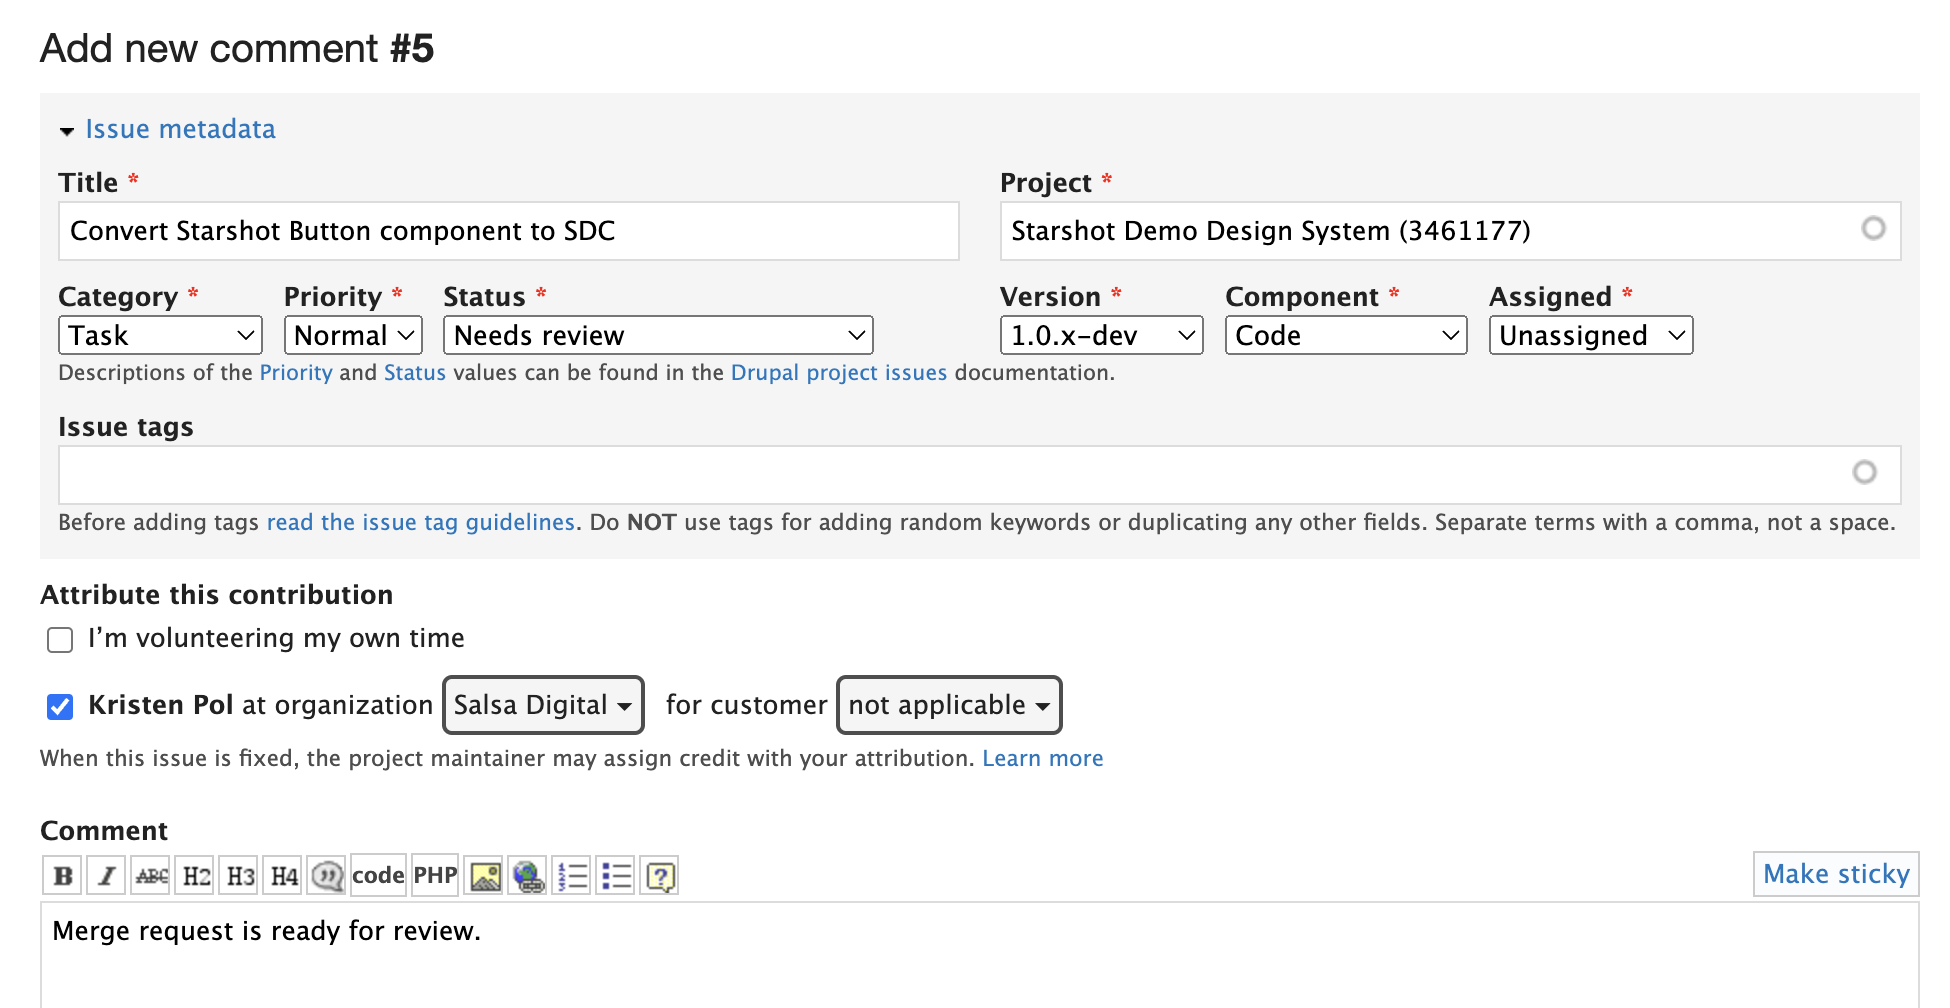Open the Assigned dropdown showing Unassigned
Image resolution: width=1950 pixels, height=1008 pixels.
click(x=1590, y=335)
